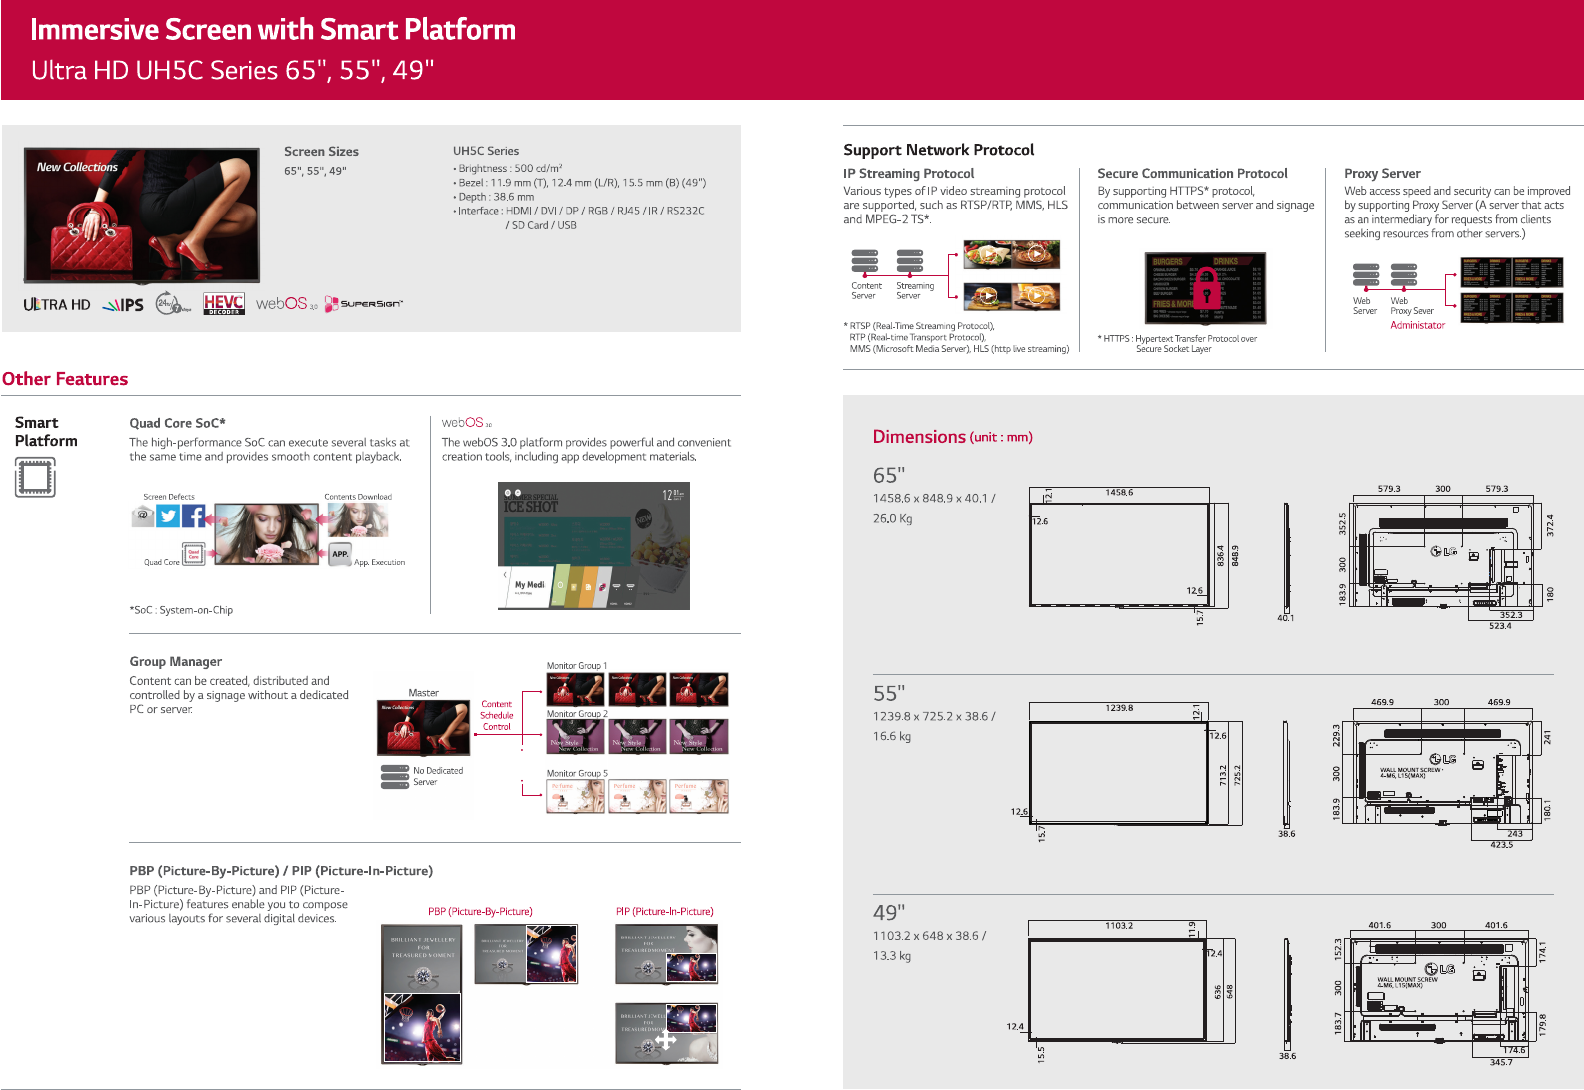Click the webOS logo above the platform description
This screenshot has width=1584, height=1090.
[x=467, y=423]
